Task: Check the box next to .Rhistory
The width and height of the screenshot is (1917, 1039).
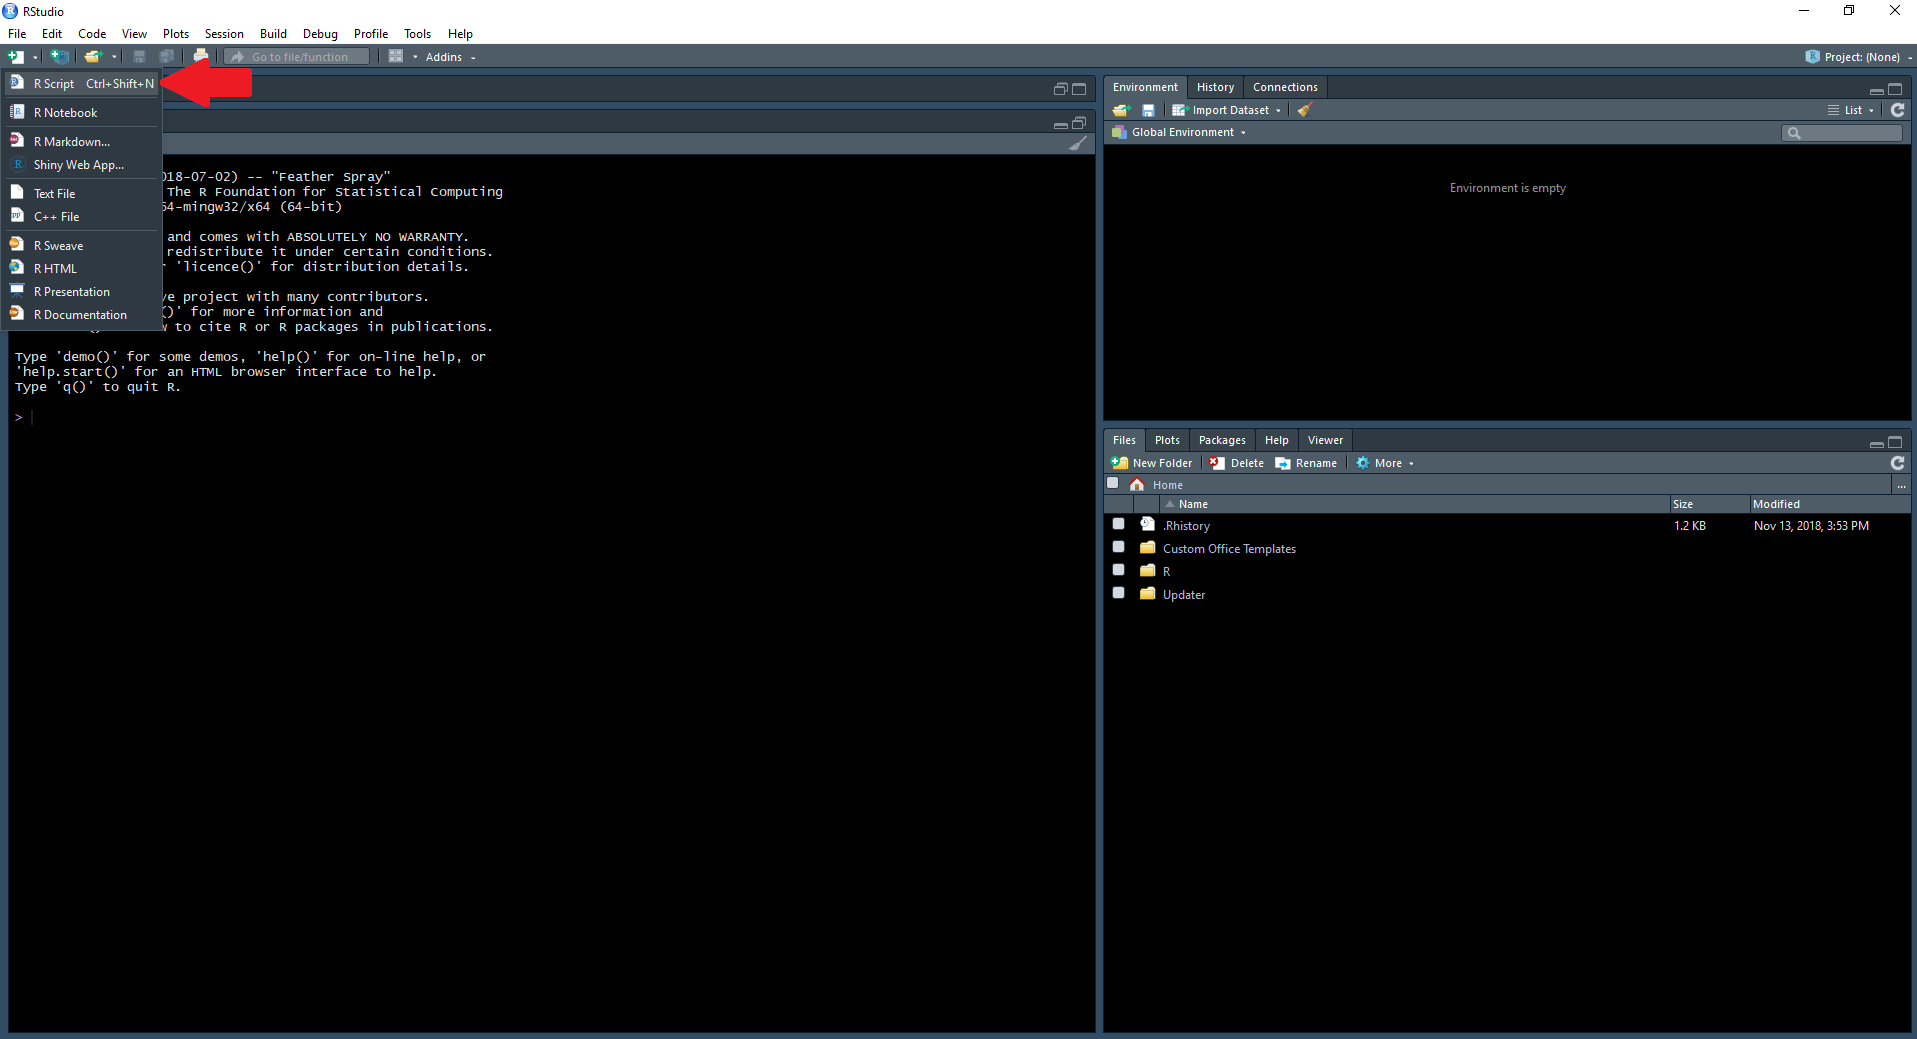Action: coord(1118,524)
